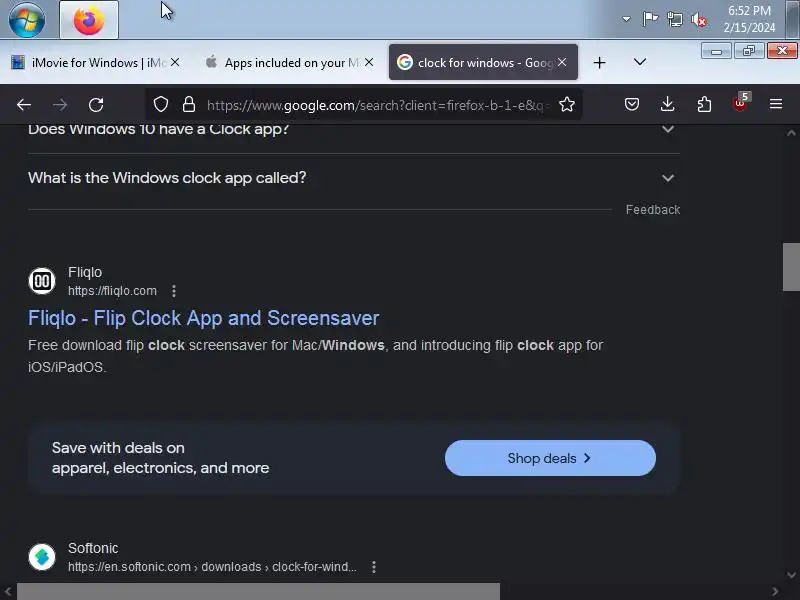Open the list all tabs chevron
The image size is (800, 600).
pyautogui.click(x=640, y=62)
